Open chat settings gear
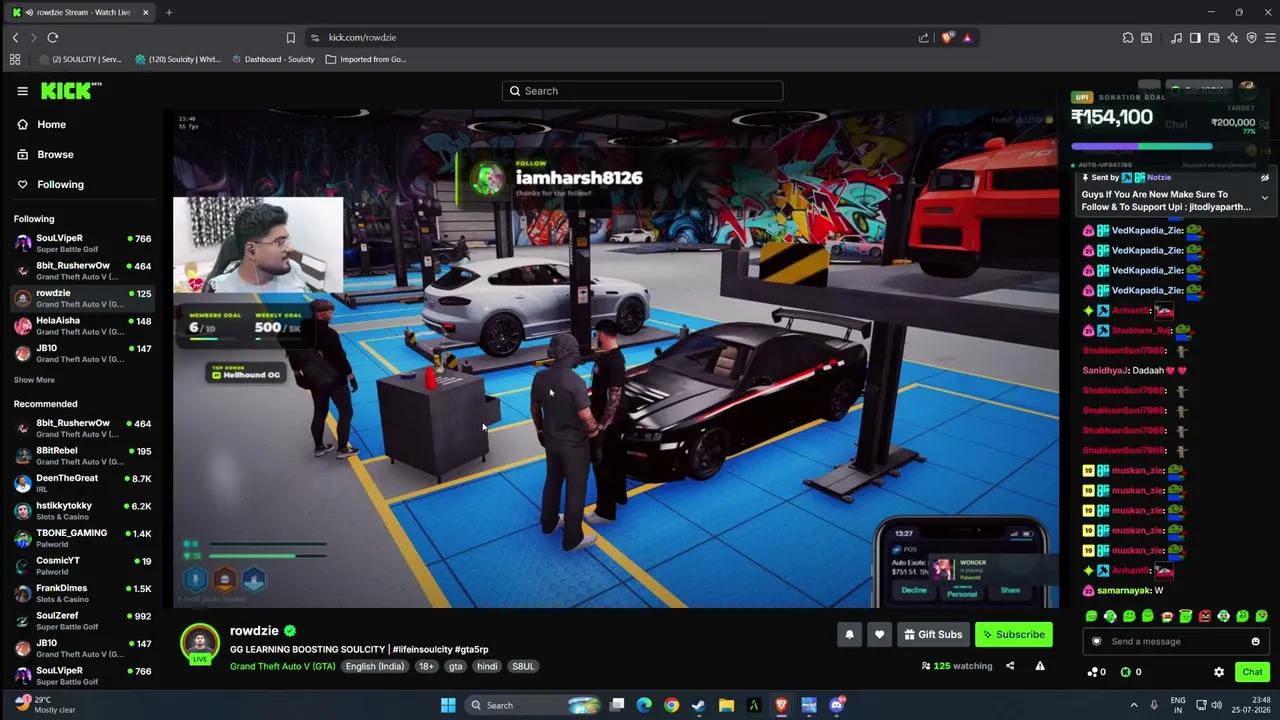The image size is (1280, 720). click(1219, 672)
